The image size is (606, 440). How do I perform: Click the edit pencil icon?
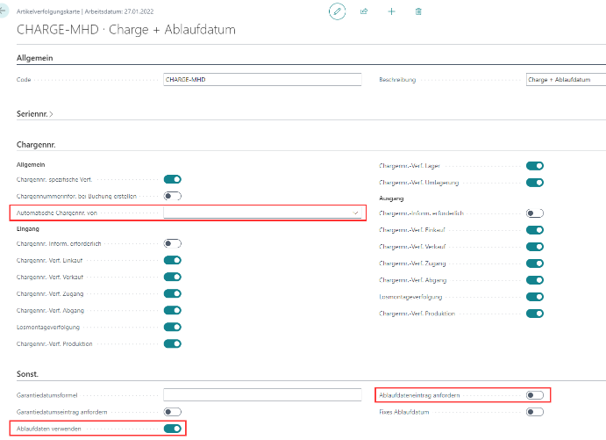(x=336, y=11)
